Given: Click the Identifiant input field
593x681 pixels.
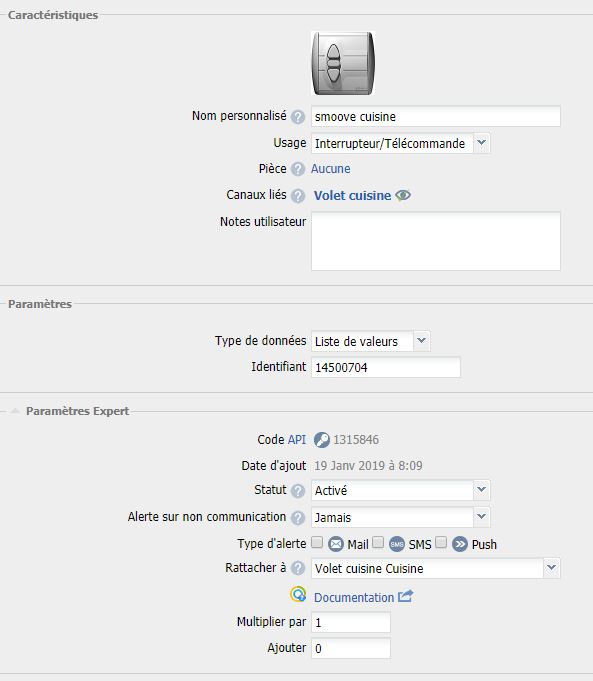Looking at the screenshot, I should [386, 367].
